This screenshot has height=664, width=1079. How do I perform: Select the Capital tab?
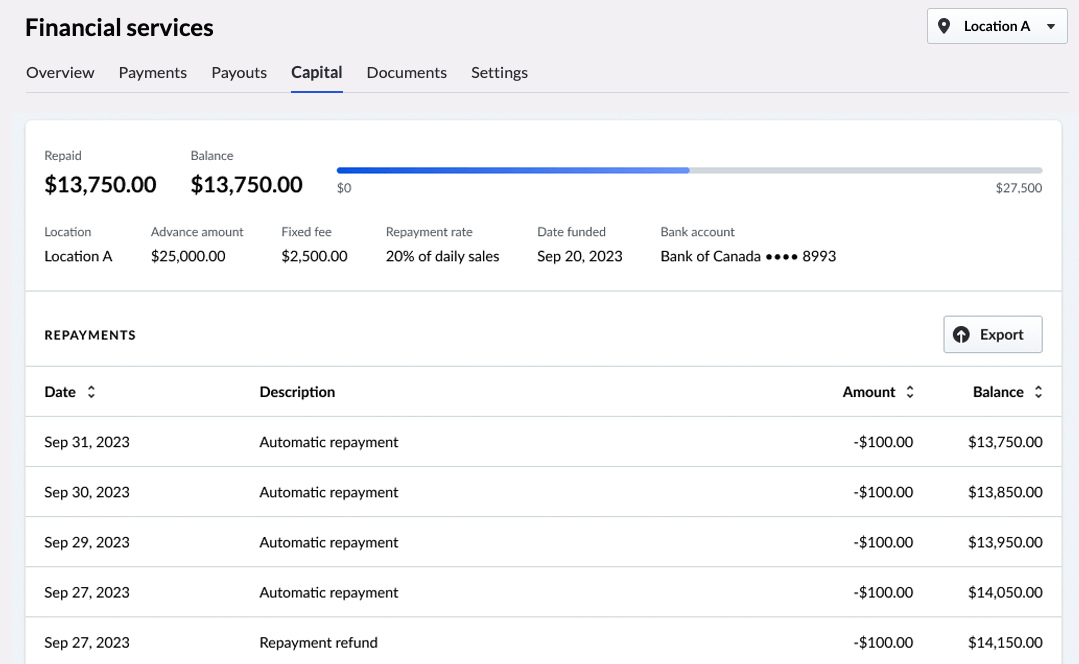tap(317, 72)
